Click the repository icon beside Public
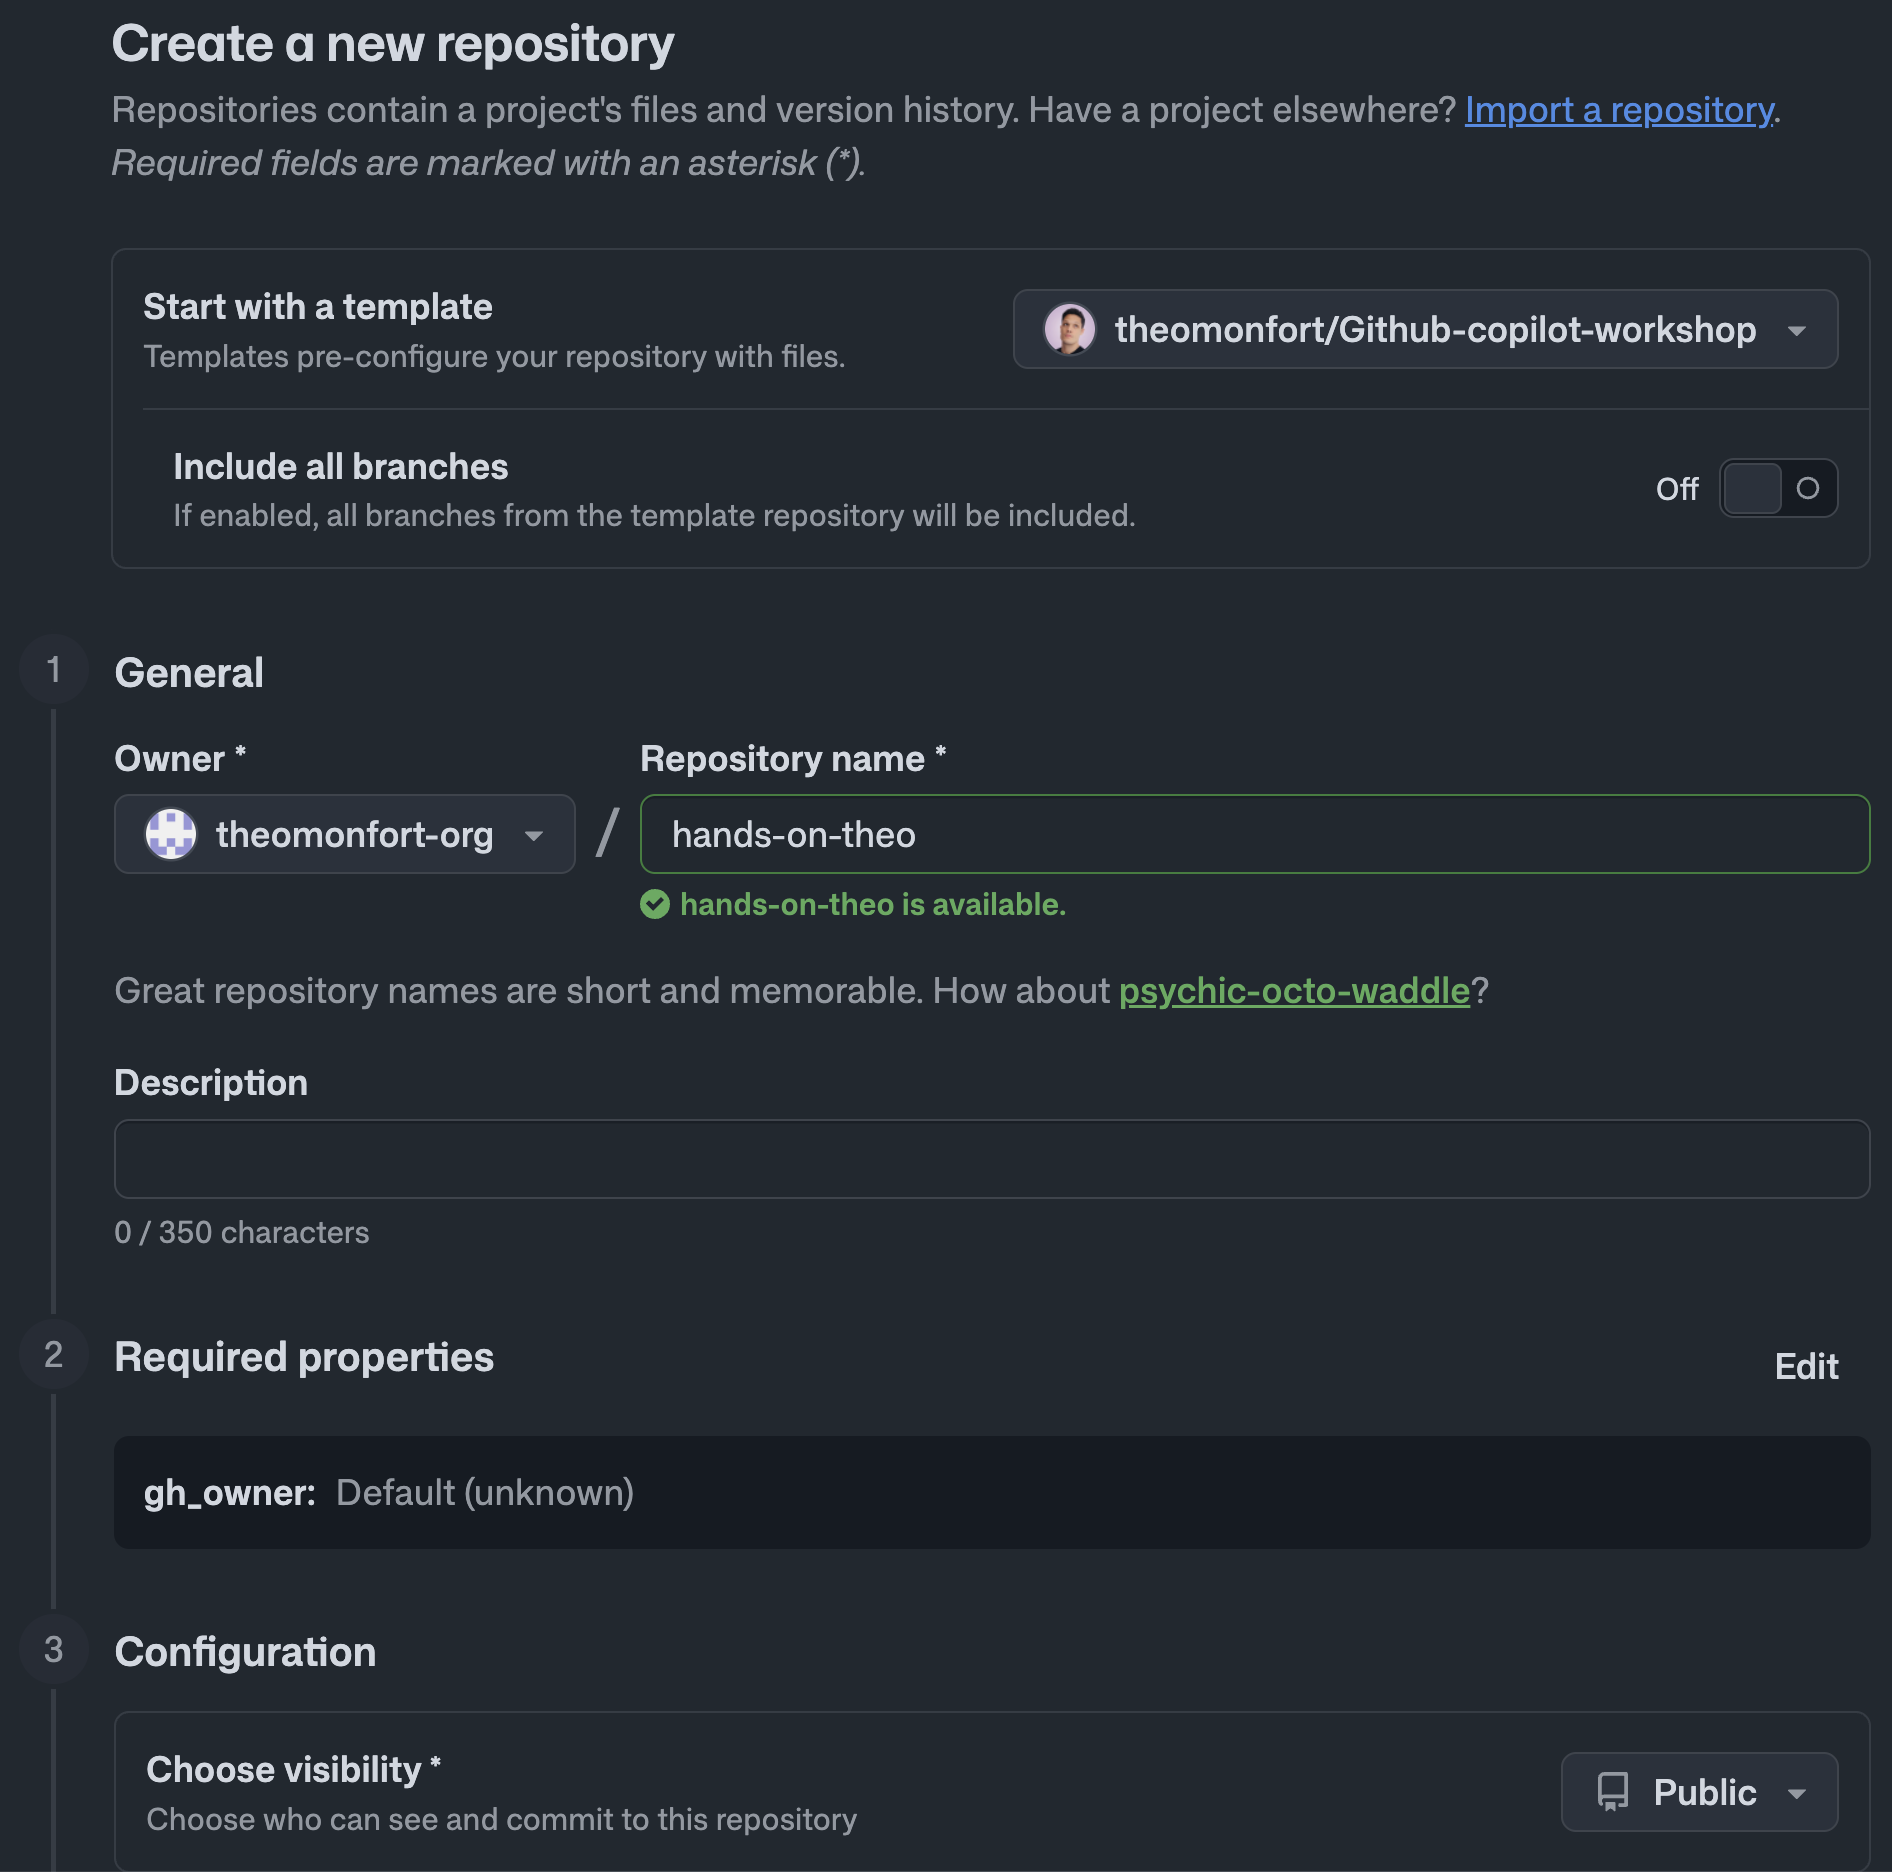Image resolution: width=1892 pixels, height=1872 pixels. pos(1612,1791)
